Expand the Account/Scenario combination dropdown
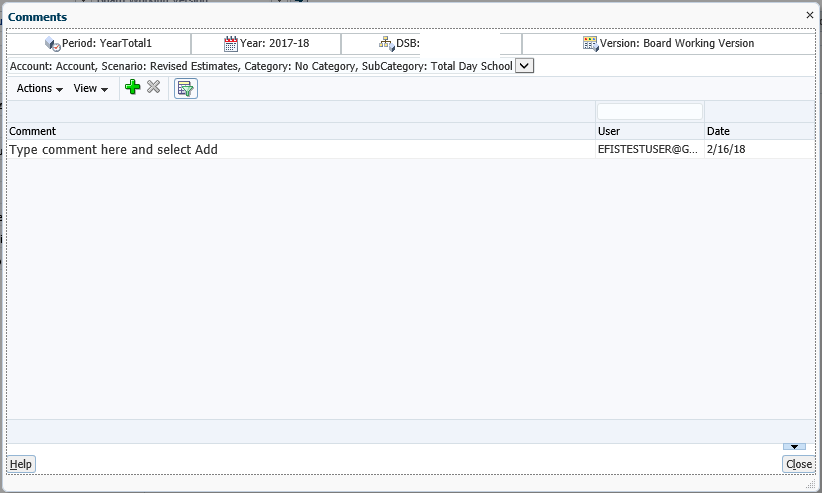Image resolution: width=822 pixels, height=493 pixels. click(525, 66)
